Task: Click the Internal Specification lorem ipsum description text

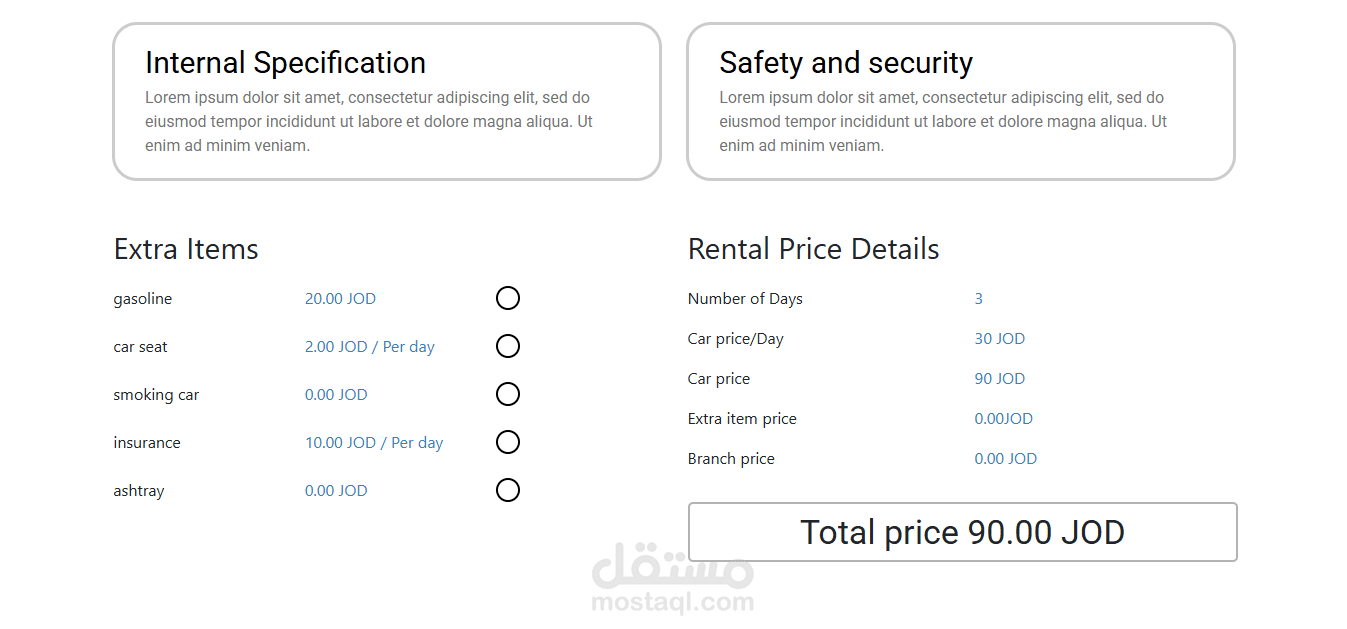Action: click(x=369, y=122)
